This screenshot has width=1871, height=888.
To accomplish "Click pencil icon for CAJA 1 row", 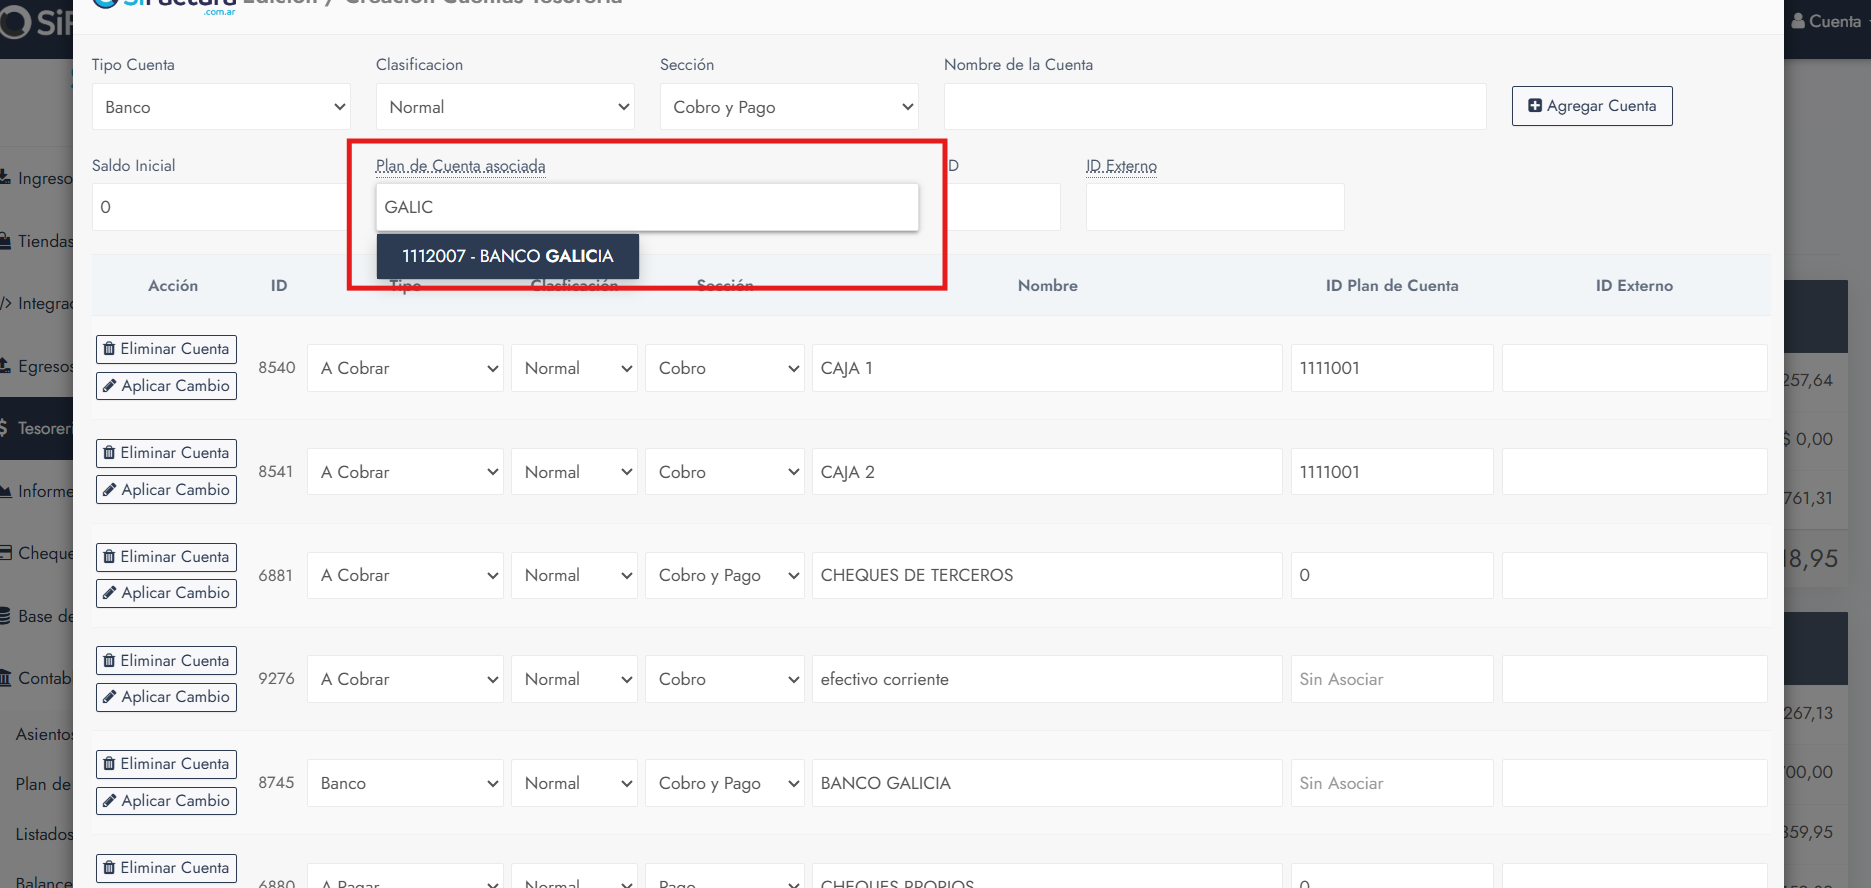I will 110,386.
